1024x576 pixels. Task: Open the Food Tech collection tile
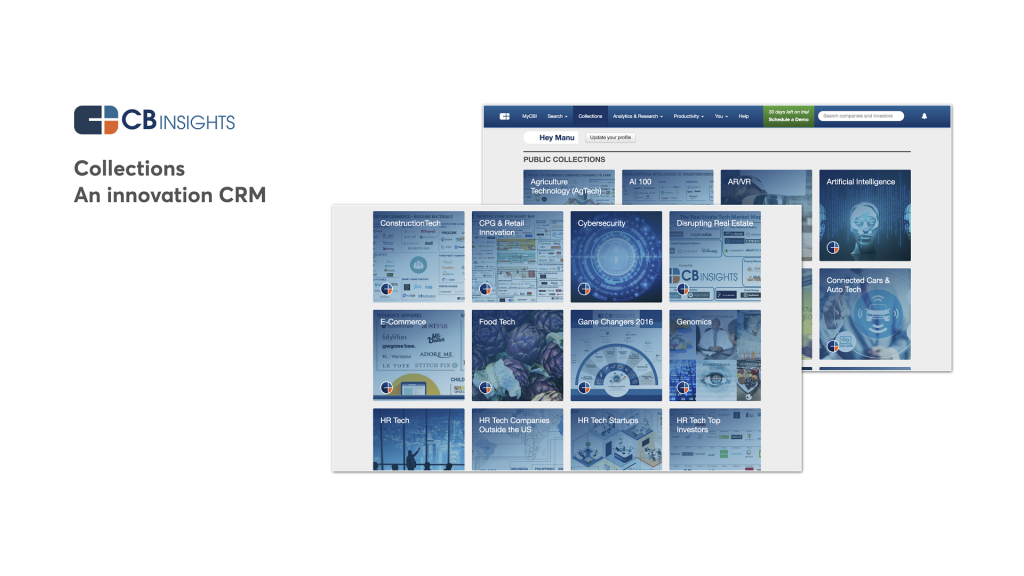[517, 355]
